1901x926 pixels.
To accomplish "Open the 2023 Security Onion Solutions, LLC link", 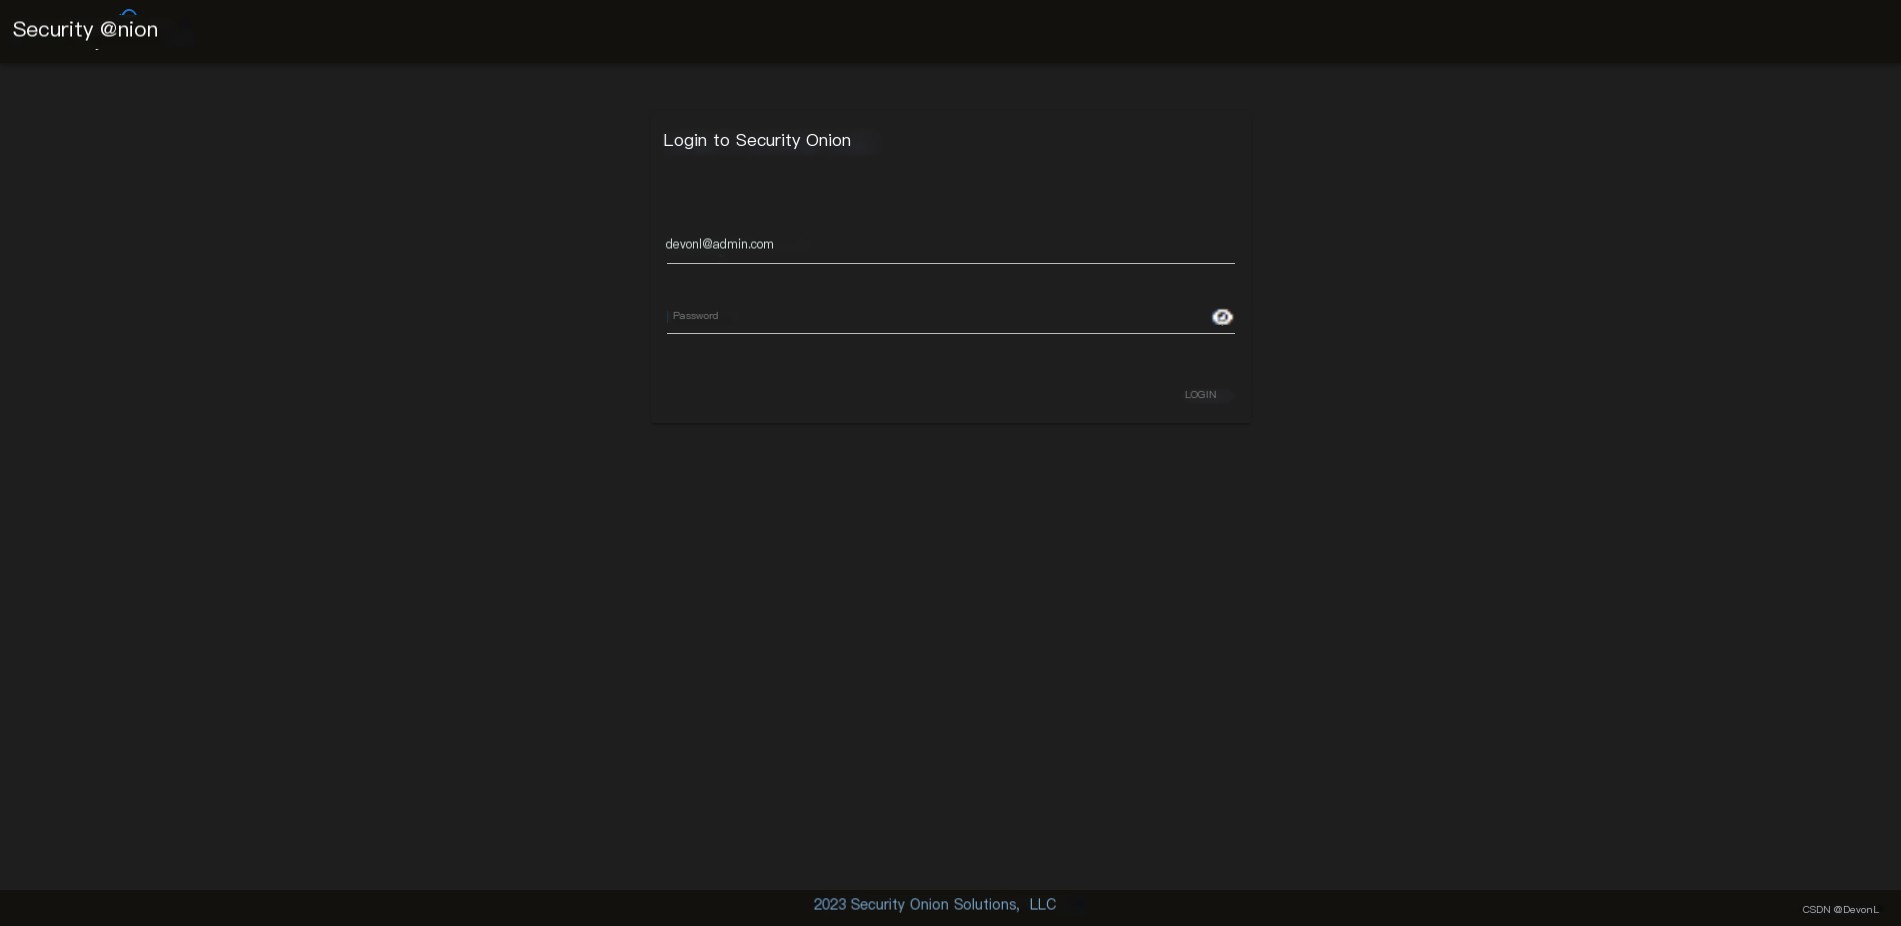I will (934, 904).
